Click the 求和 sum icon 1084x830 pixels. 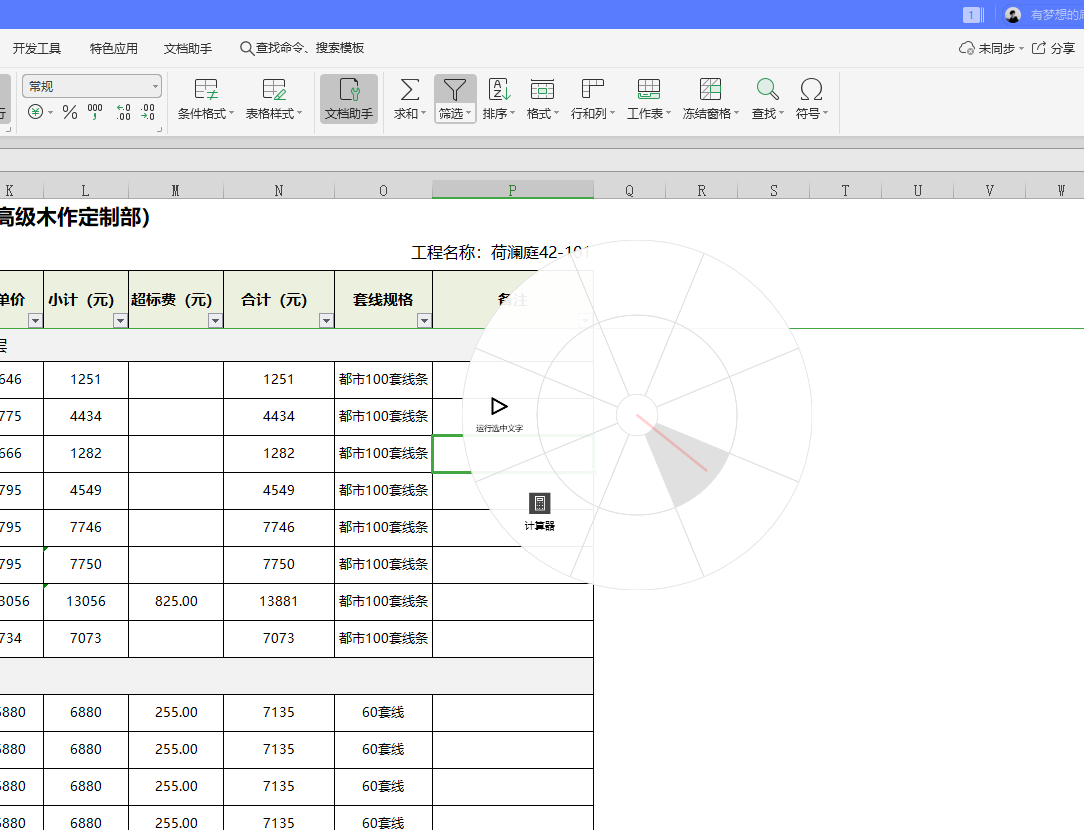click(409, 90)
